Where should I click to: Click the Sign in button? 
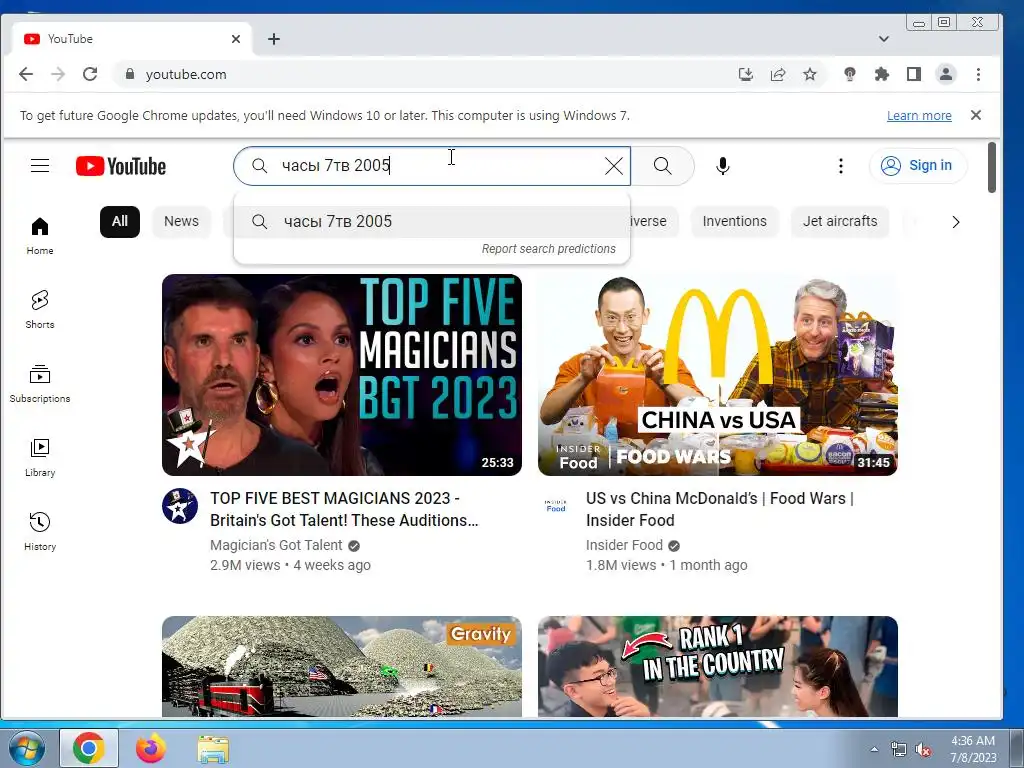coord(918,166)
